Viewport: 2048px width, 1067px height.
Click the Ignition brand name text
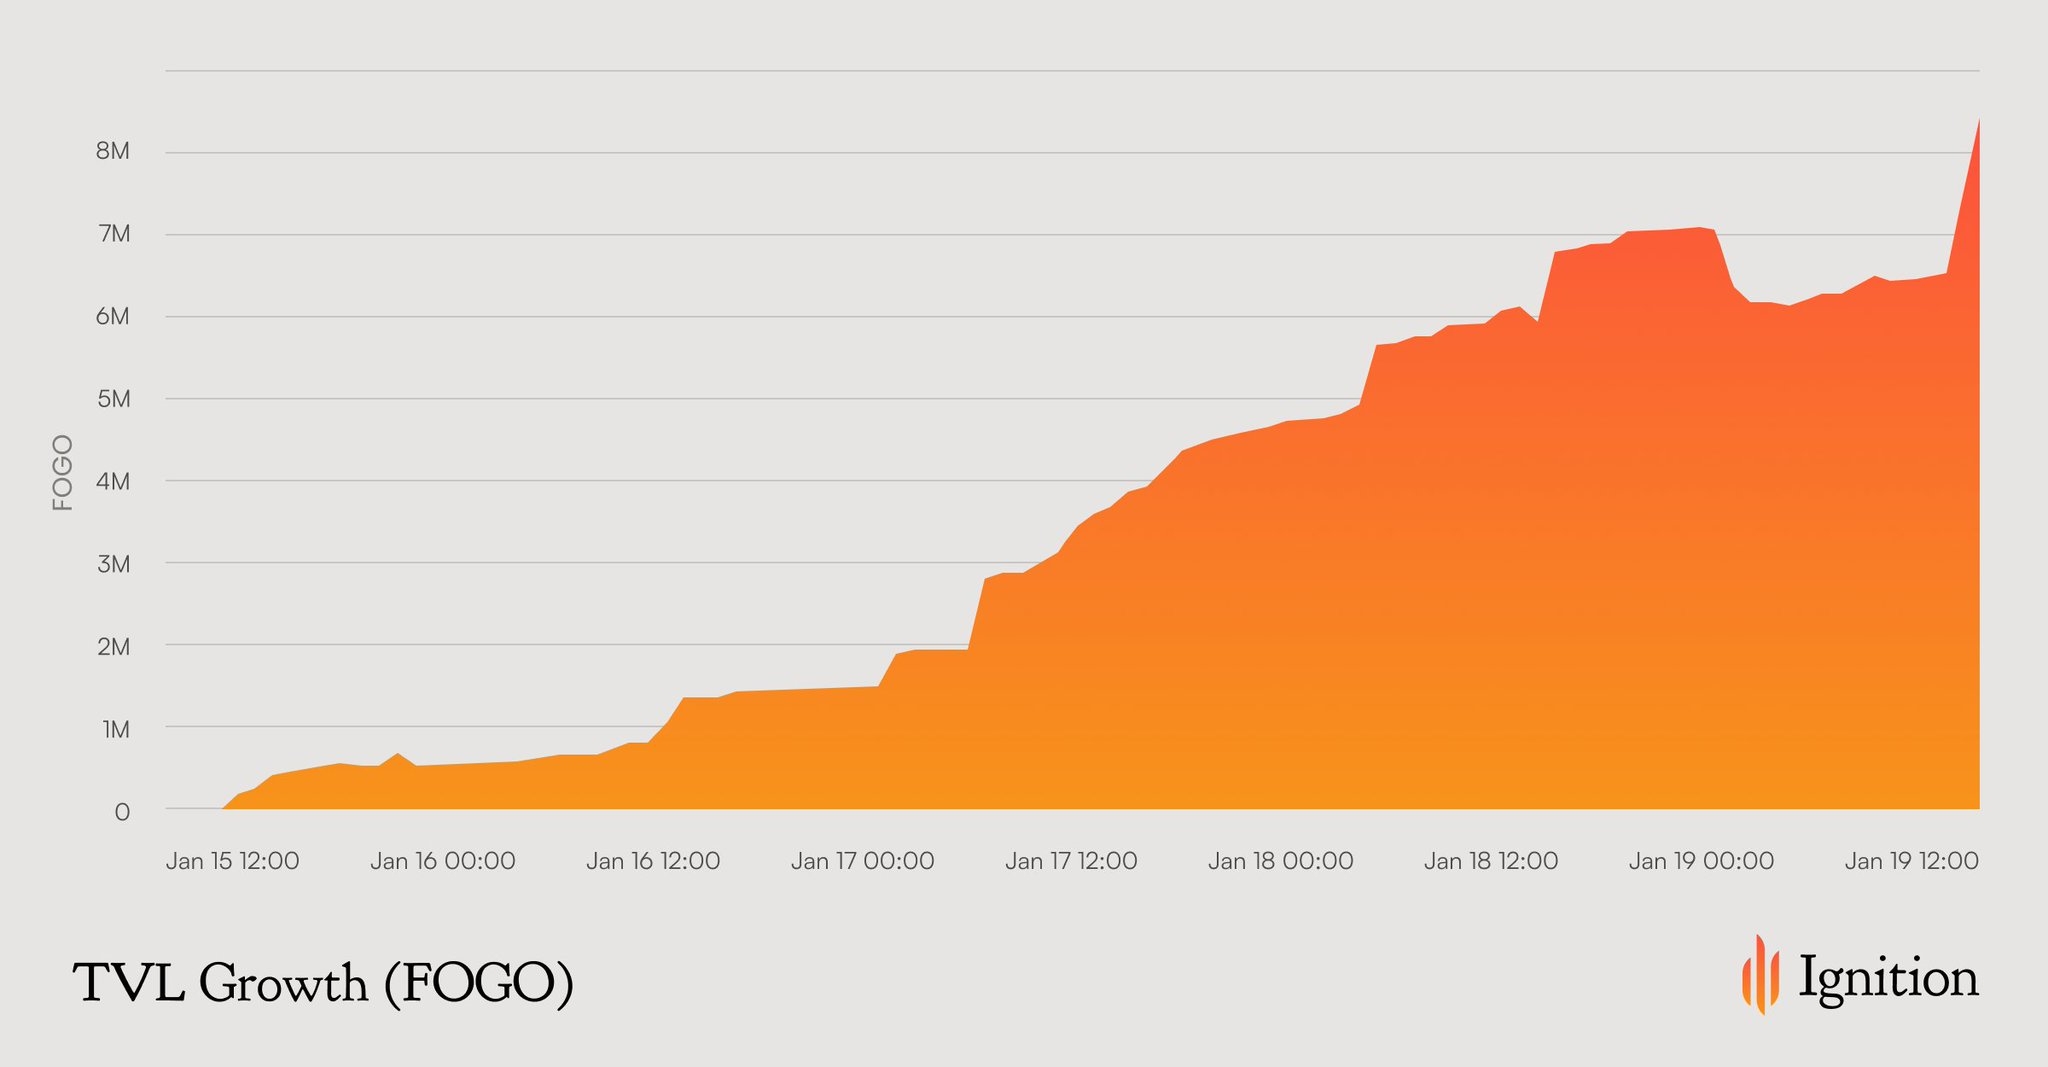[1887, 978]
